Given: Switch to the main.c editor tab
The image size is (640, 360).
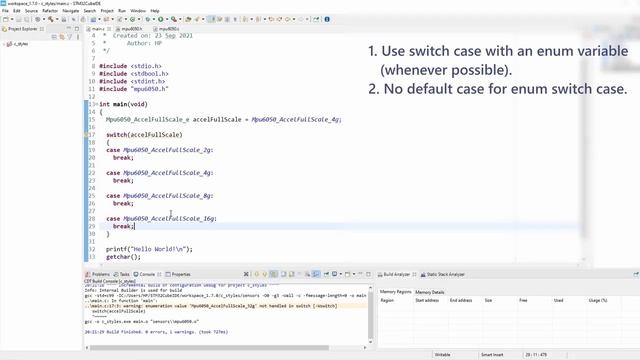Looking at the screenshot, I should pos(98,29).
